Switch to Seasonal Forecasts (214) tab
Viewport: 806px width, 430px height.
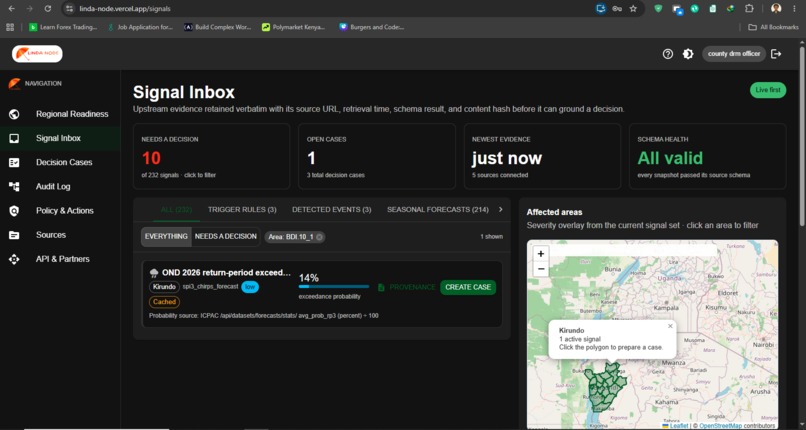pyautogui.click(x=437, y=210)
